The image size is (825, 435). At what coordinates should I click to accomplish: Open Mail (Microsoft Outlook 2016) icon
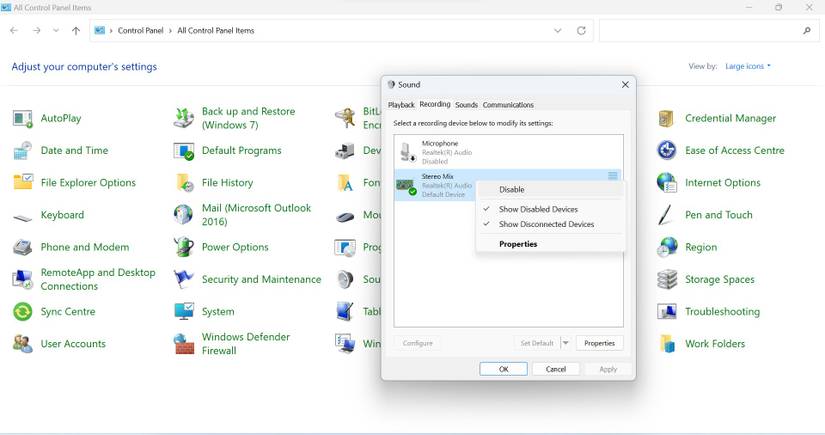pyautogui.click(x=184, y=215)
